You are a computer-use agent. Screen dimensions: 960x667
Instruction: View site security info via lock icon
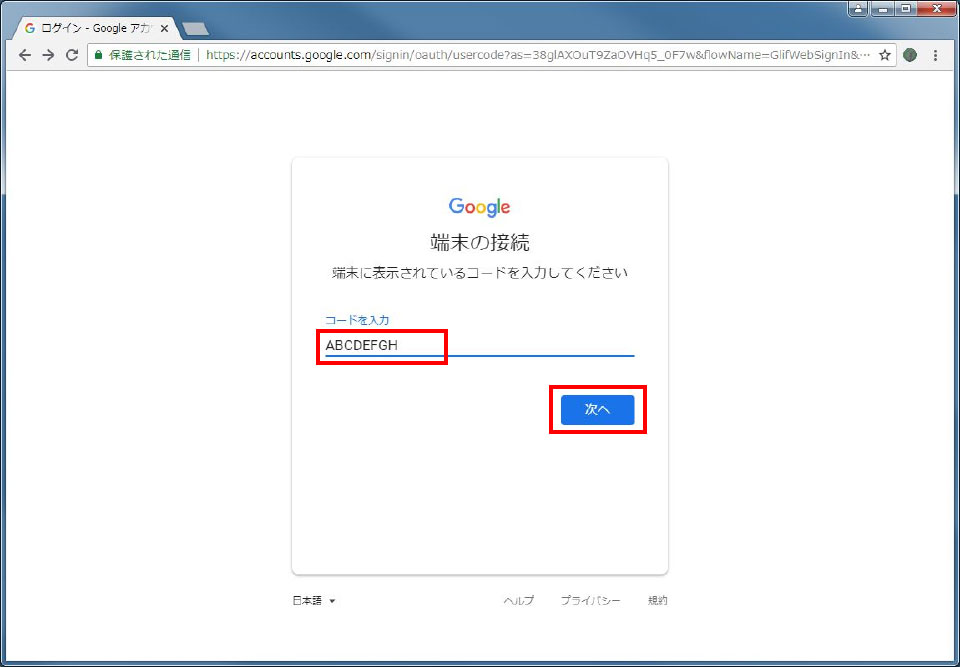[x=98, y=55]
